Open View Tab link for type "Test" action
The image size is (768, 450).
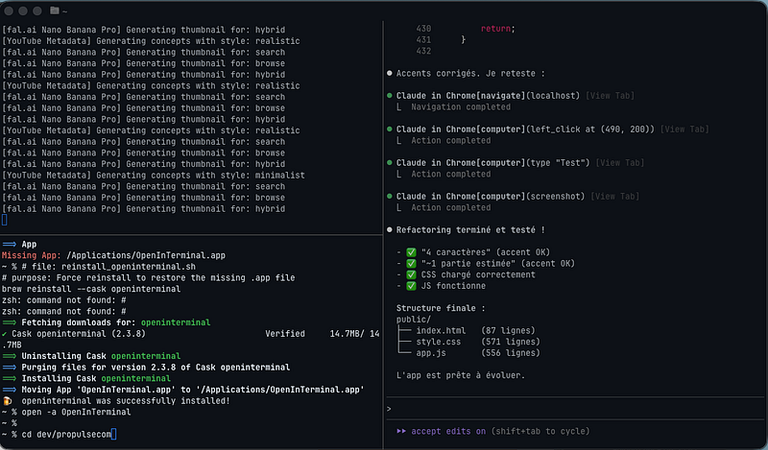pyautogui.click(x=620, y=163)
